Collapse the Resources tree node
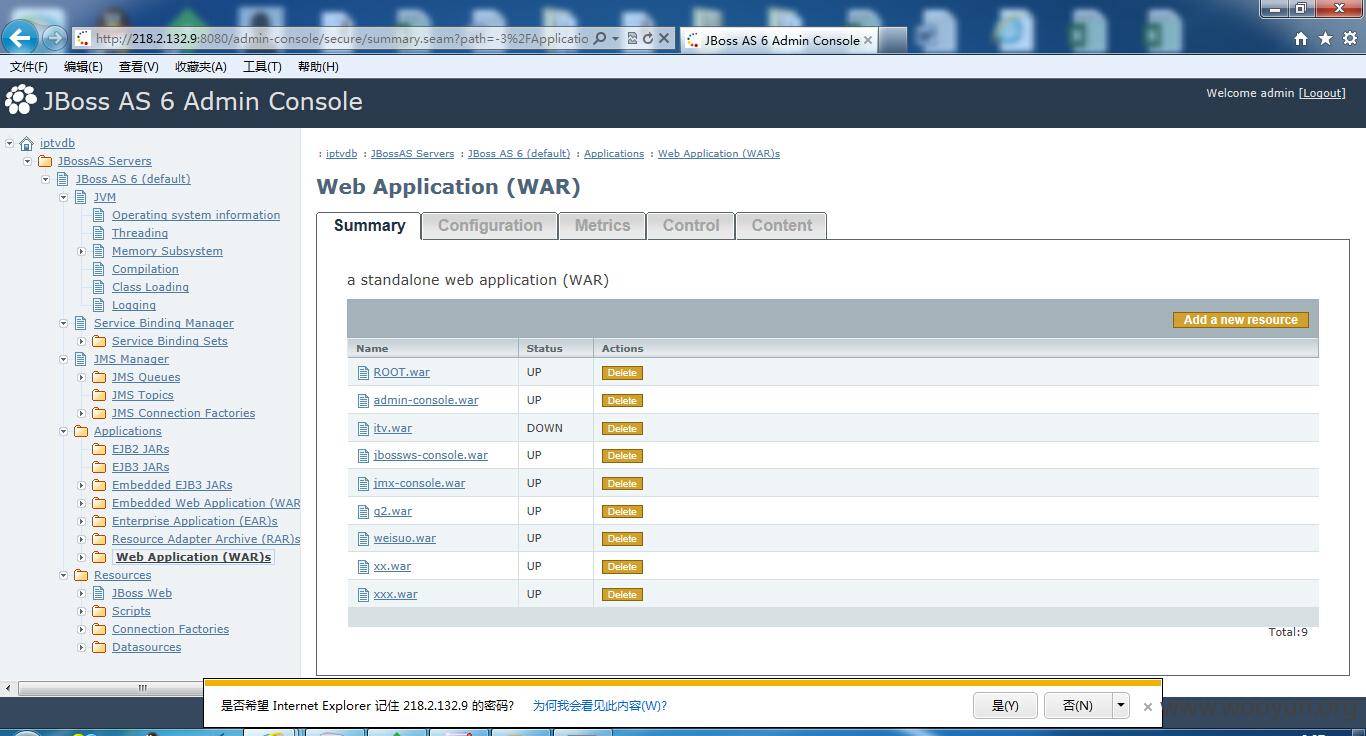This screenshot has width=1366, height=736. click(x=64, y=575)
